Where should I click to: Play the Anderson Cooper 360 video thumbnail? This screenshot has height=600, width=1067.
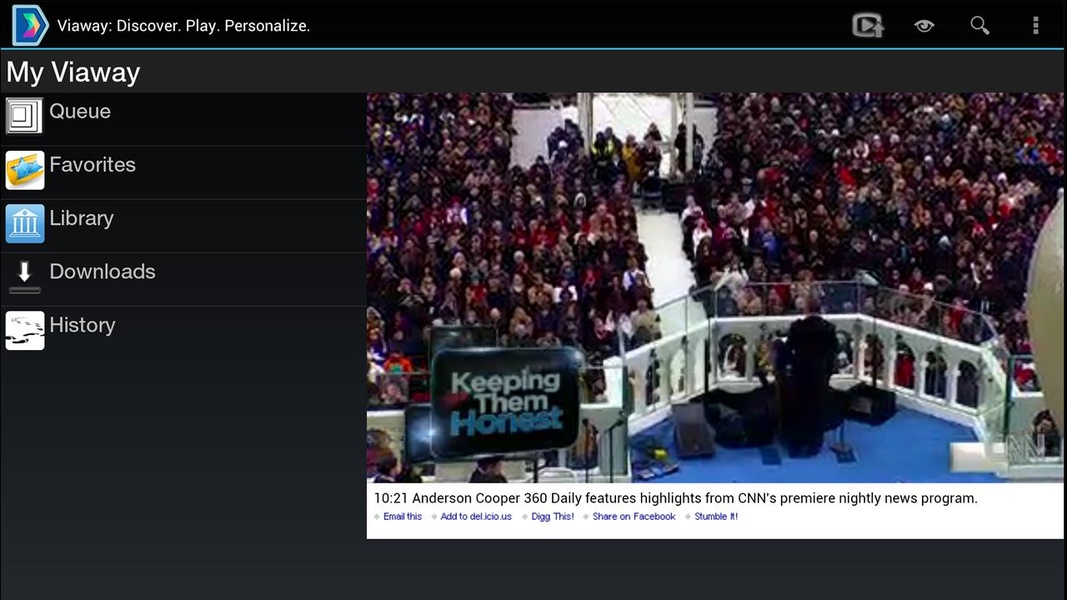click(x=715, y=288)
